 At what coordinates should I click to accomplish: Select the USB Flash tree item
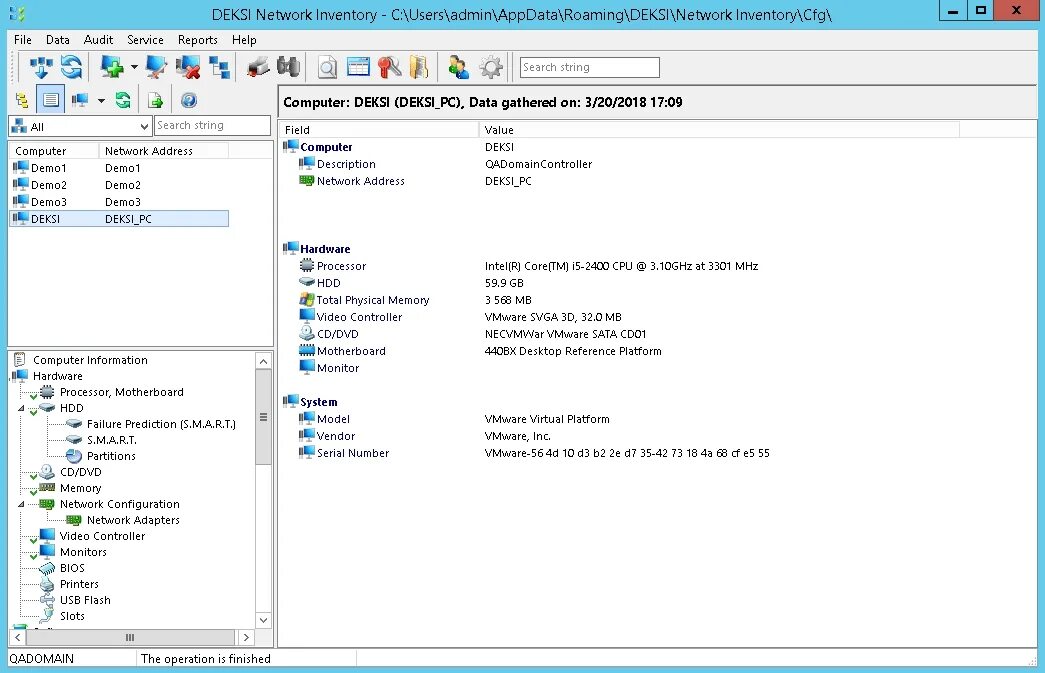point(85,600)
